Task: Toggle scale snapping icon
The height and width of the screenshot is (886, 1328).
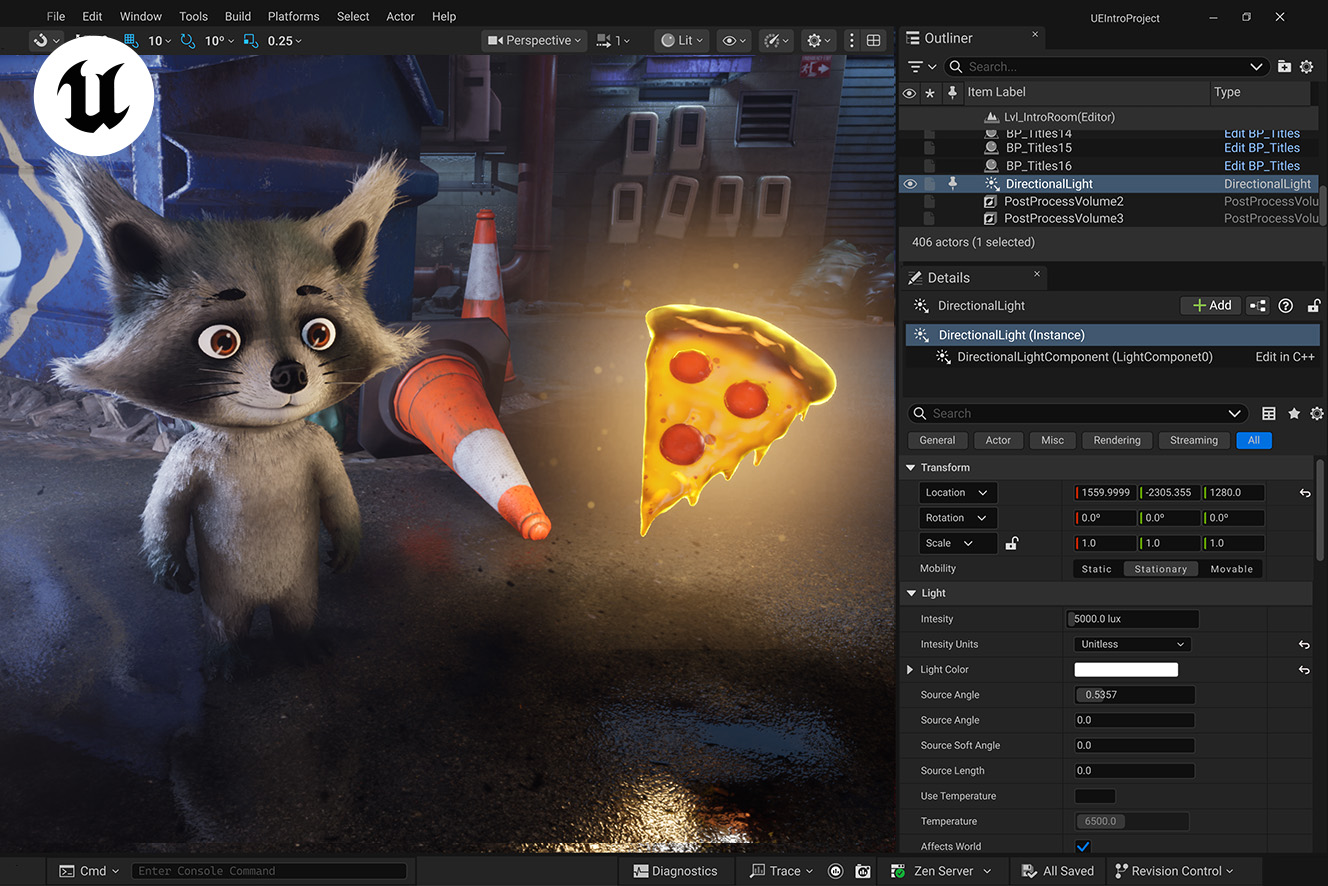Action: tap(251, 41)
